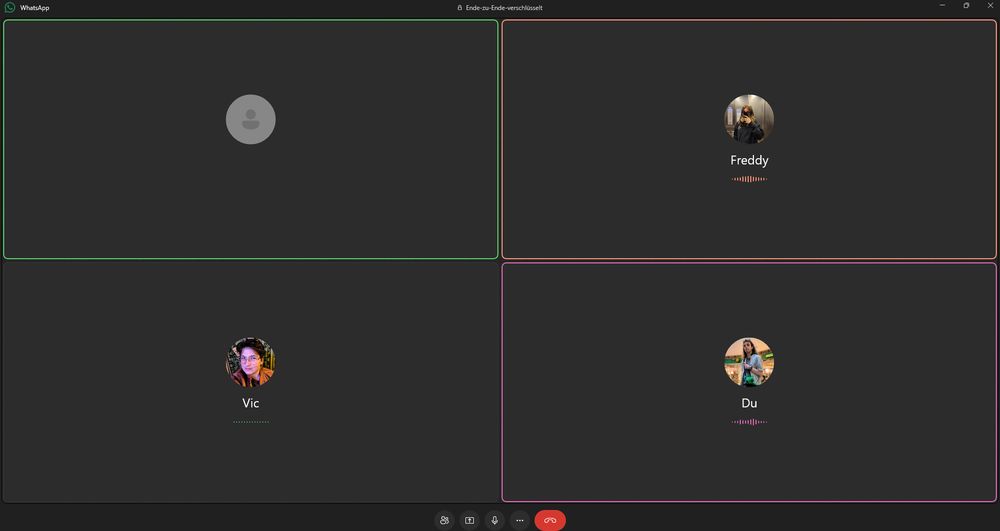The image size is (1000, 531).
Task: Select the name label Freddy
Action: 749,160
